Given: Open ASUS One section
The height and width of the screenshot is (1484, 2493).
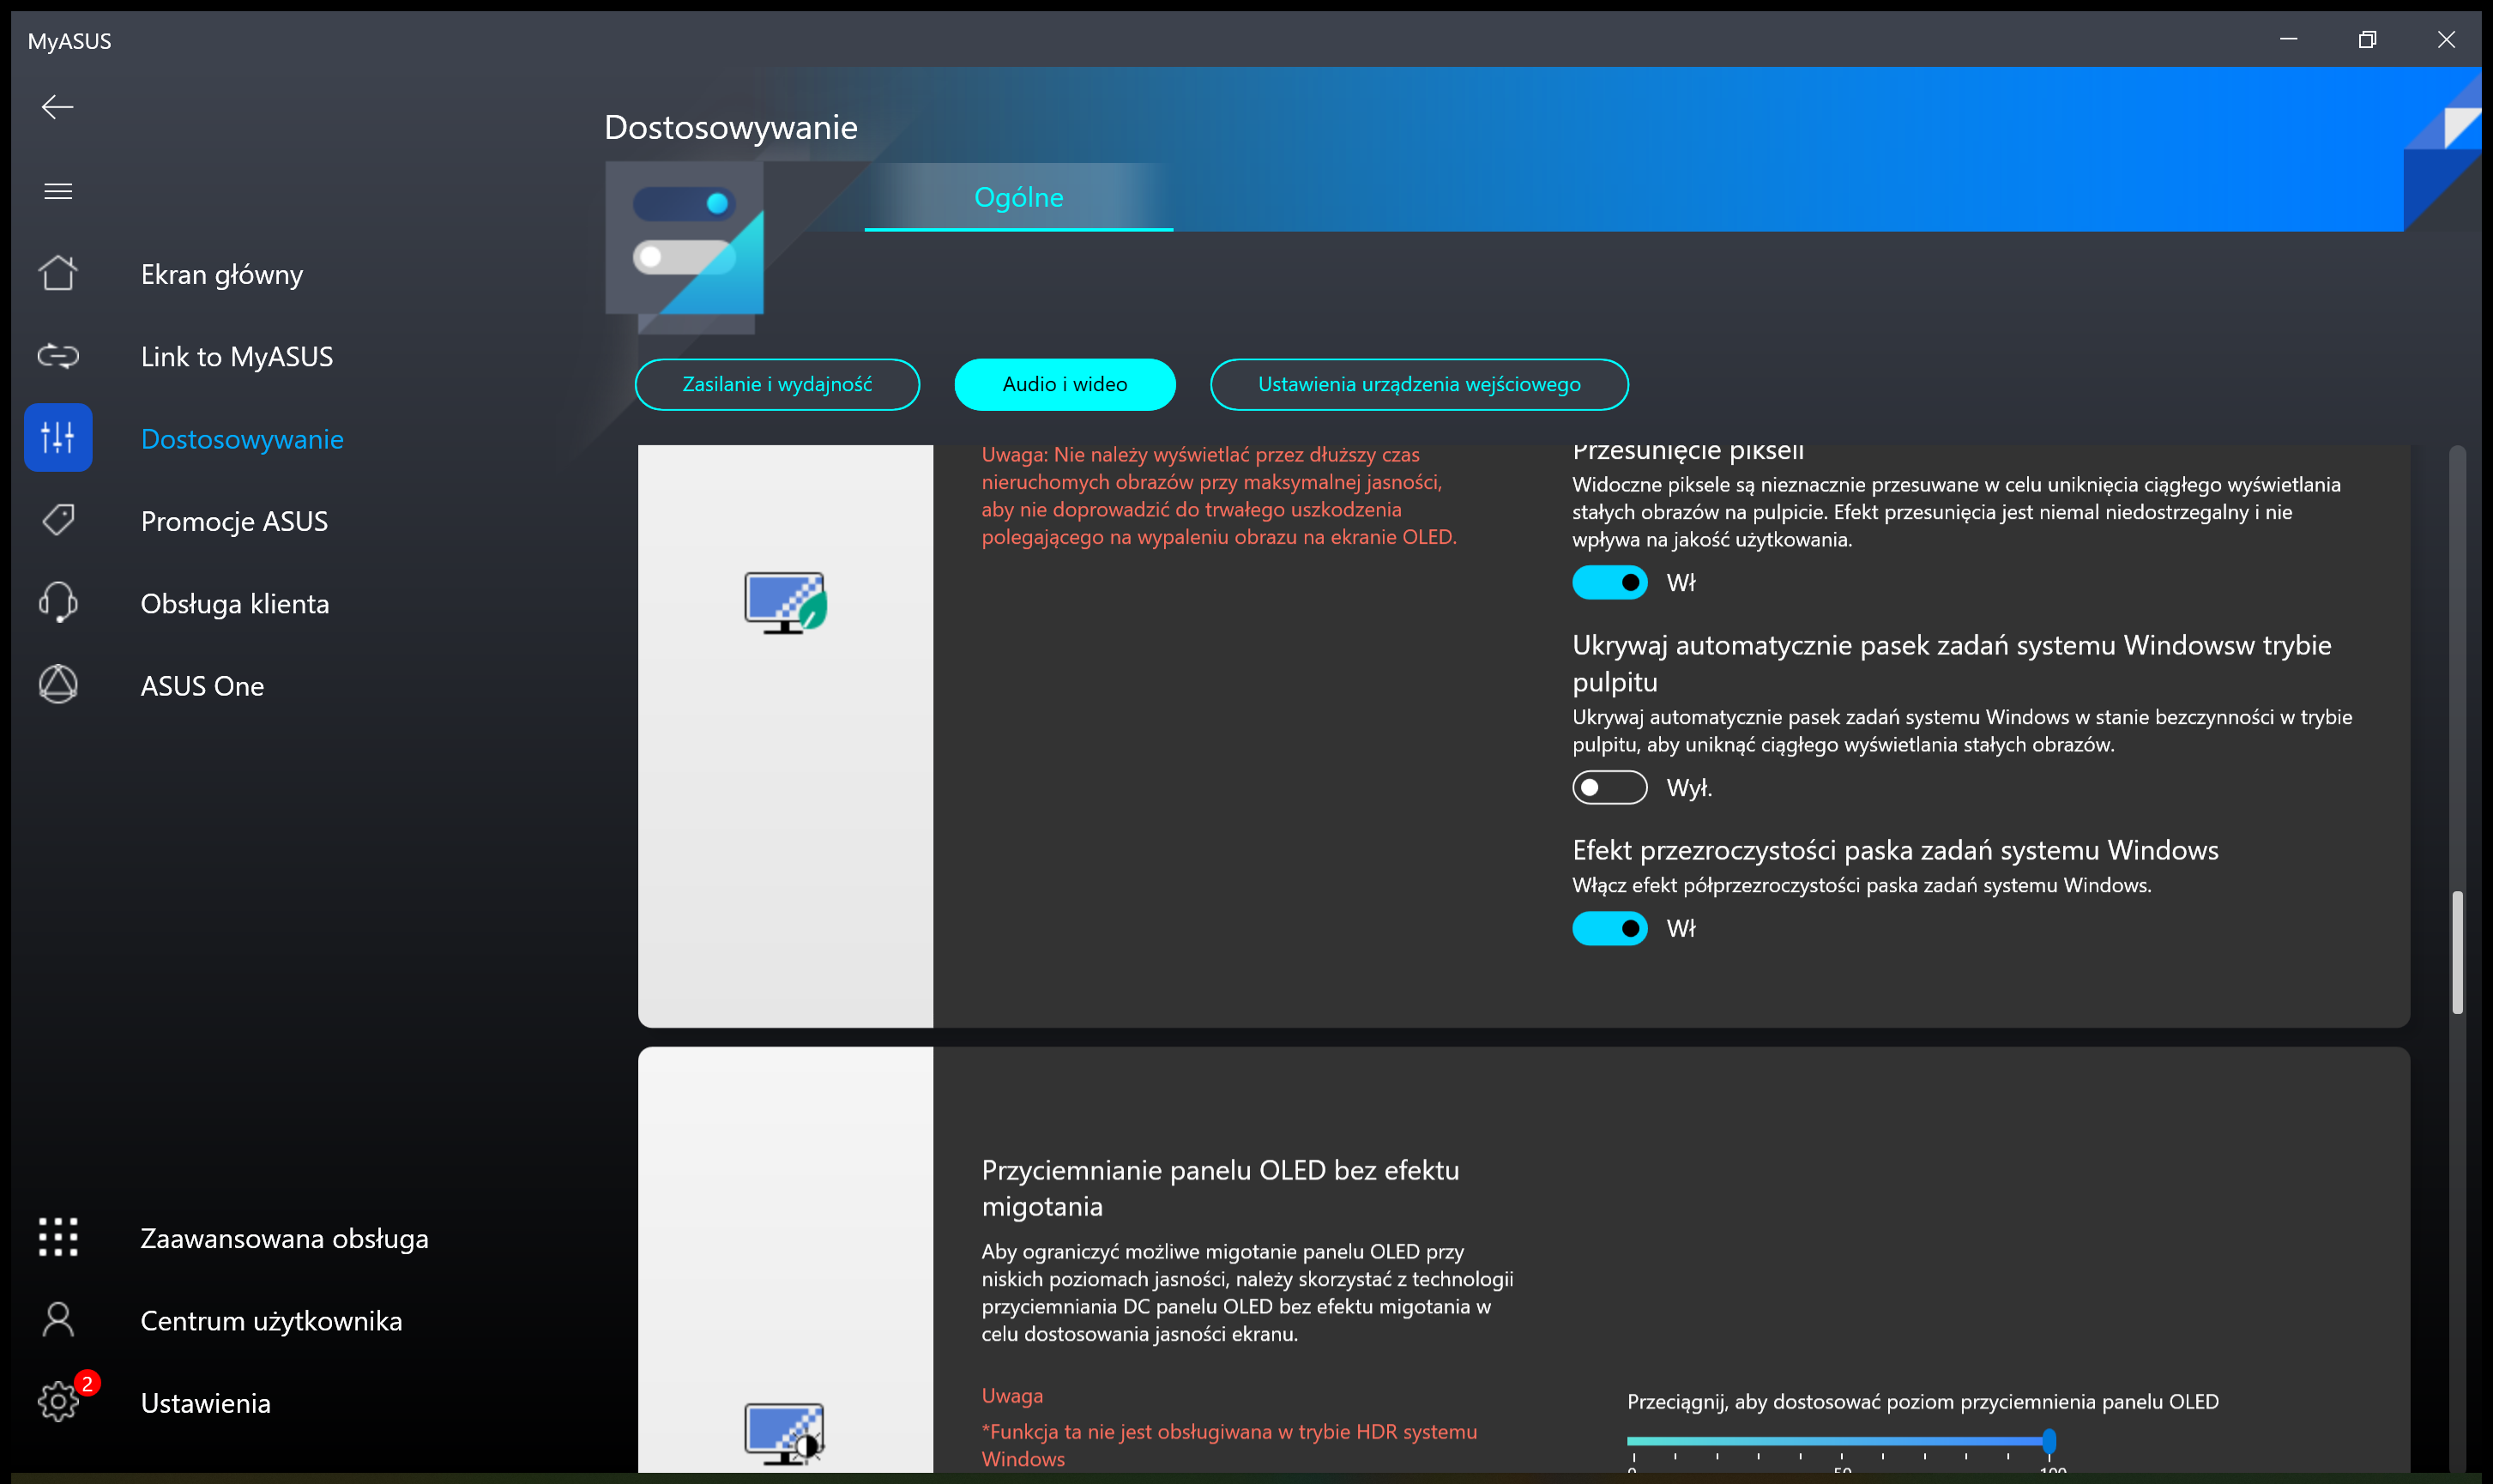Looking at the screenshot, I should click(x=202, y=686).
